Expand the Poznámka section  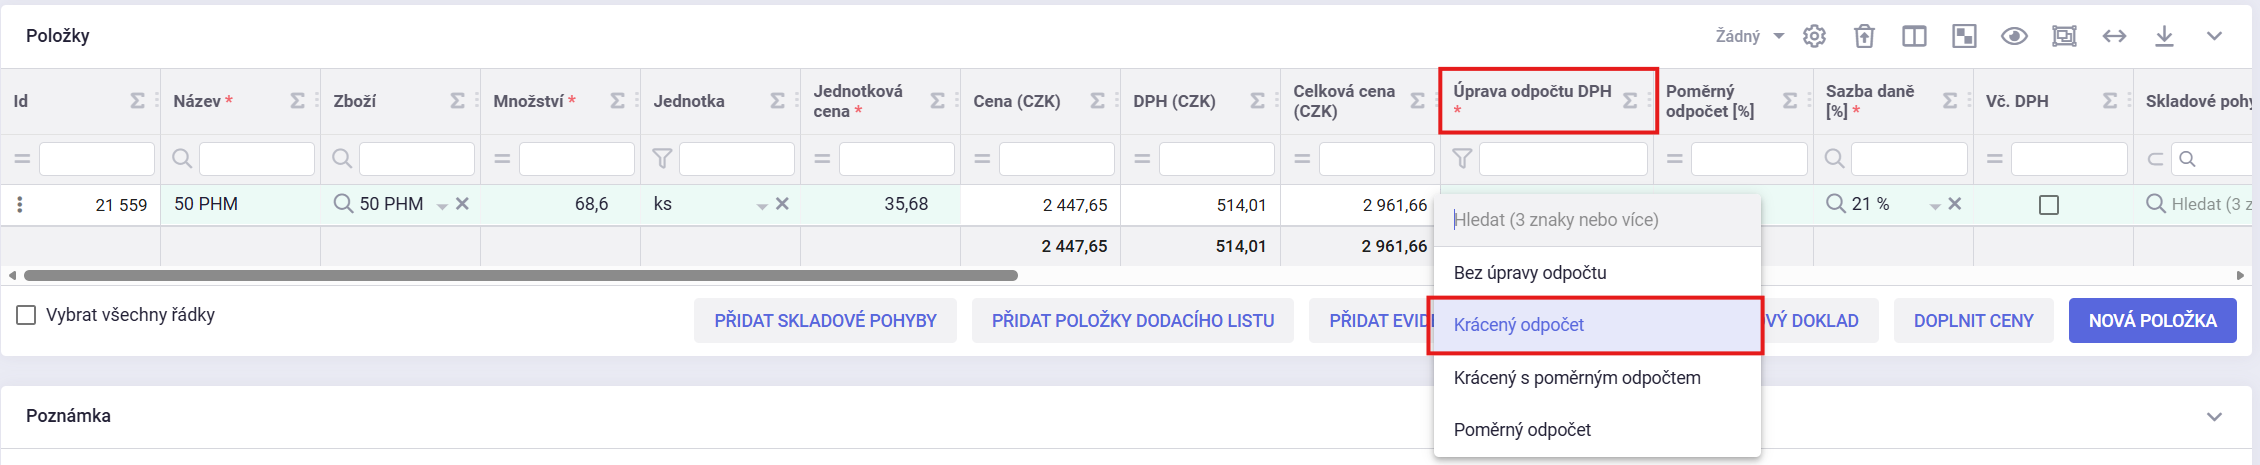click(x=2214, y=416)
